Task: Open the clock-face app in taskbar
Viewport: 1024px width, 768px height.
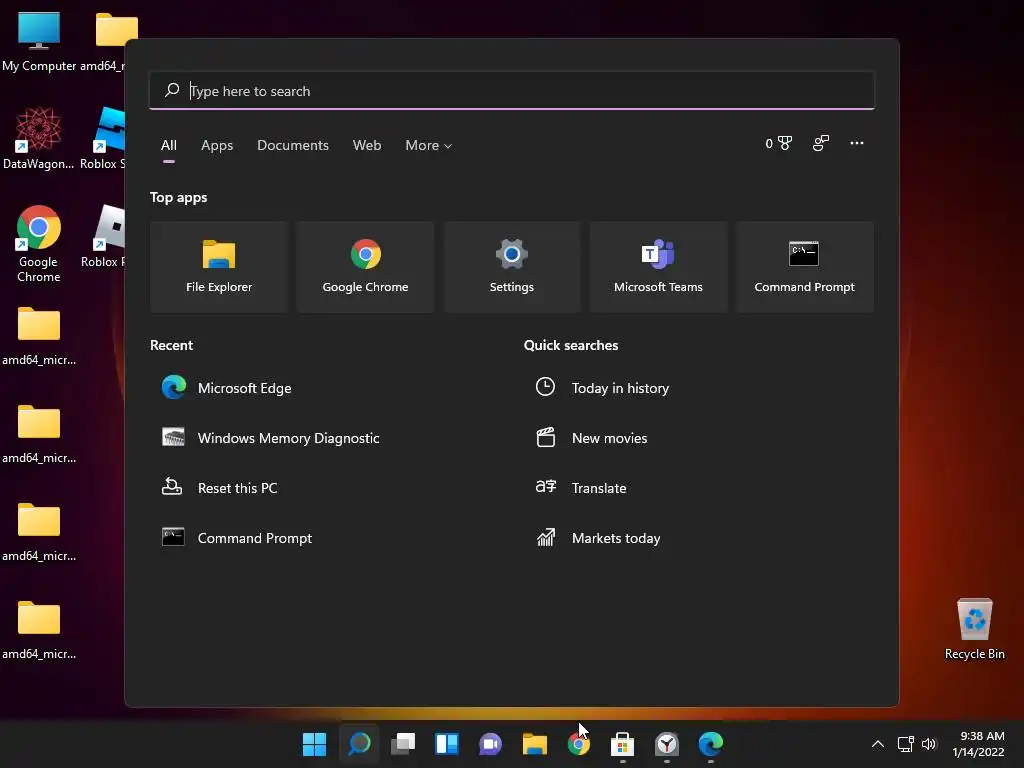Action: coord(667,744)
